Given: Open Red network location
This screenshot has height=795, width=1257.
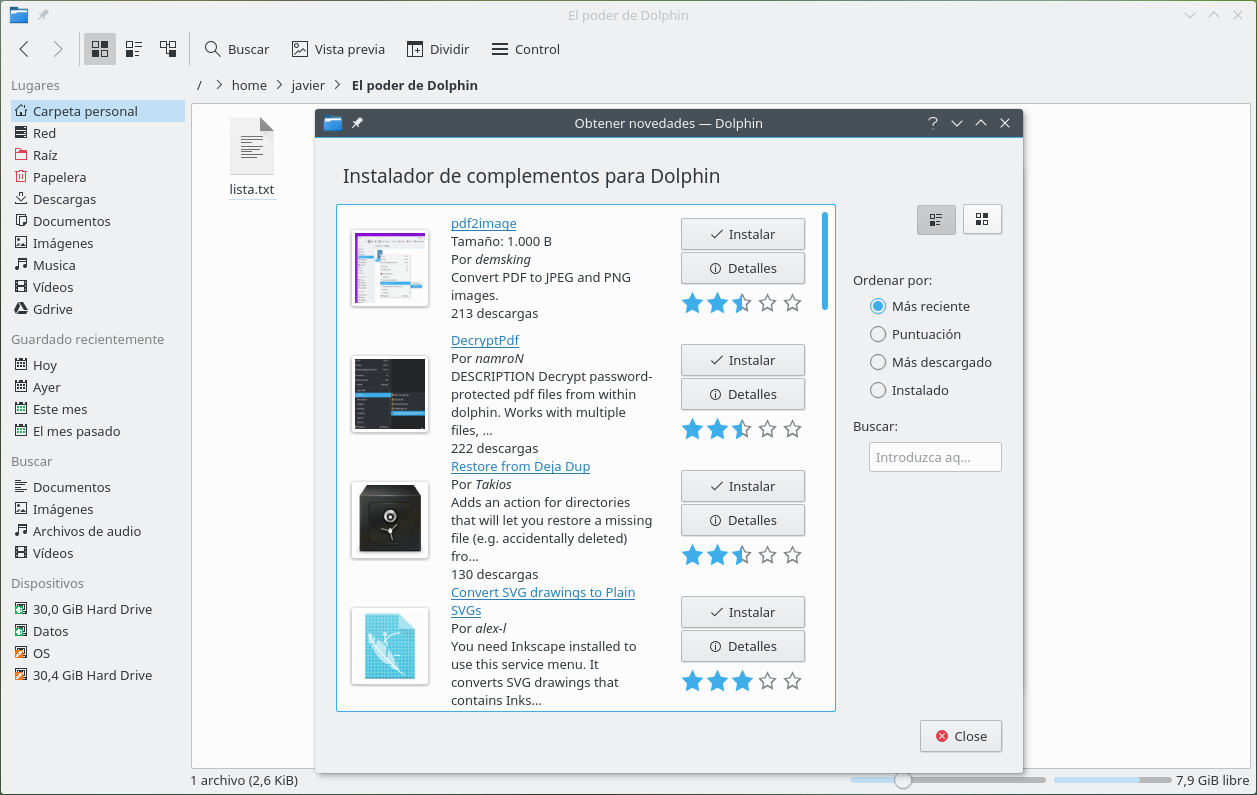Looking at the screenshot, I should tap(98, 133).
